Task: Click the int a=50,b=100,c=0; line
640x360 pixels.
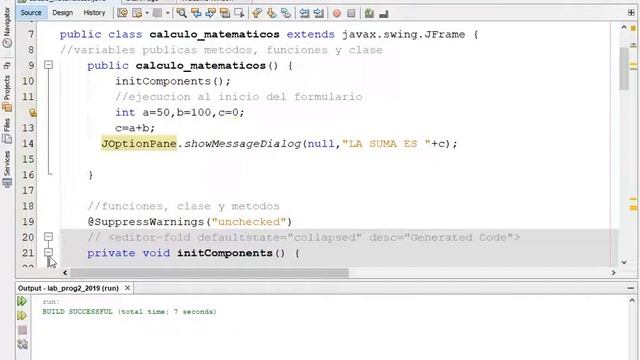Action: pos(180,112)
